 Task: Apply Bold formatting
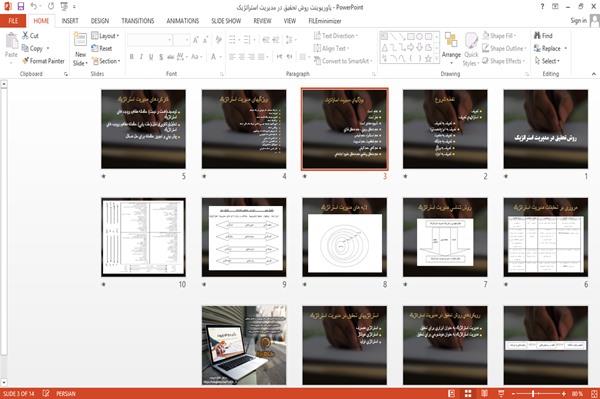[x=132, y=57]
